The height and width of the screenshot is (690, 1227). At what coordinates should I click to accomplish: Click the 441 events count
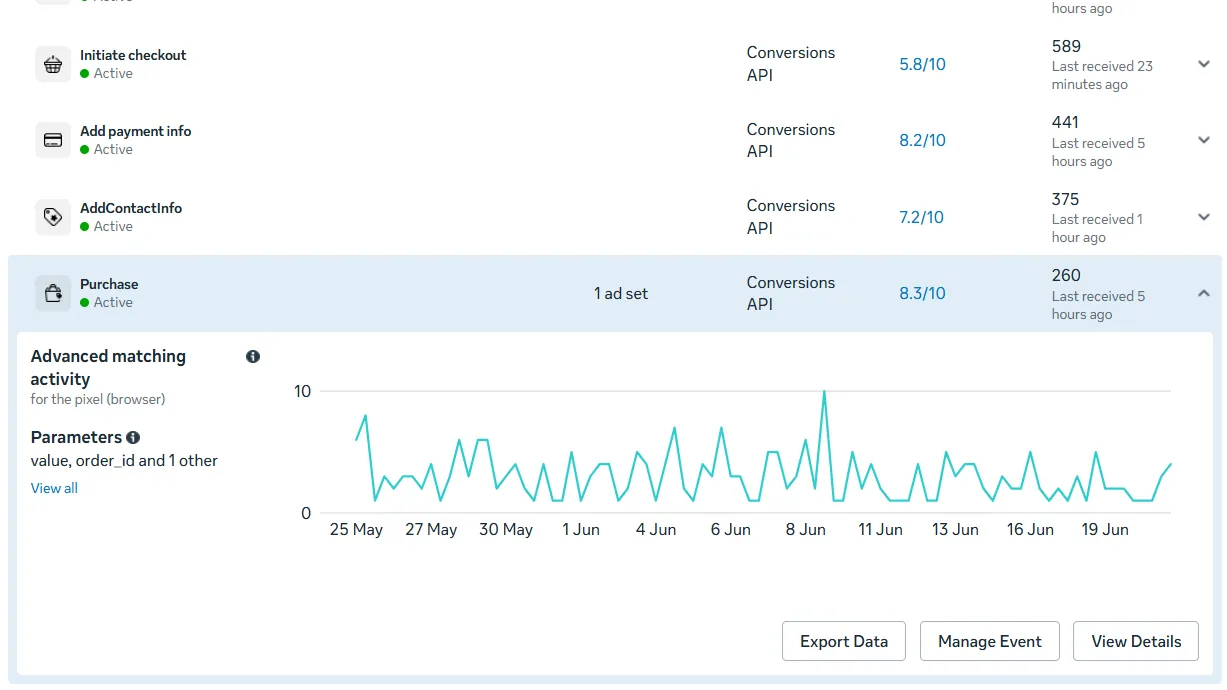[1066, 122]
